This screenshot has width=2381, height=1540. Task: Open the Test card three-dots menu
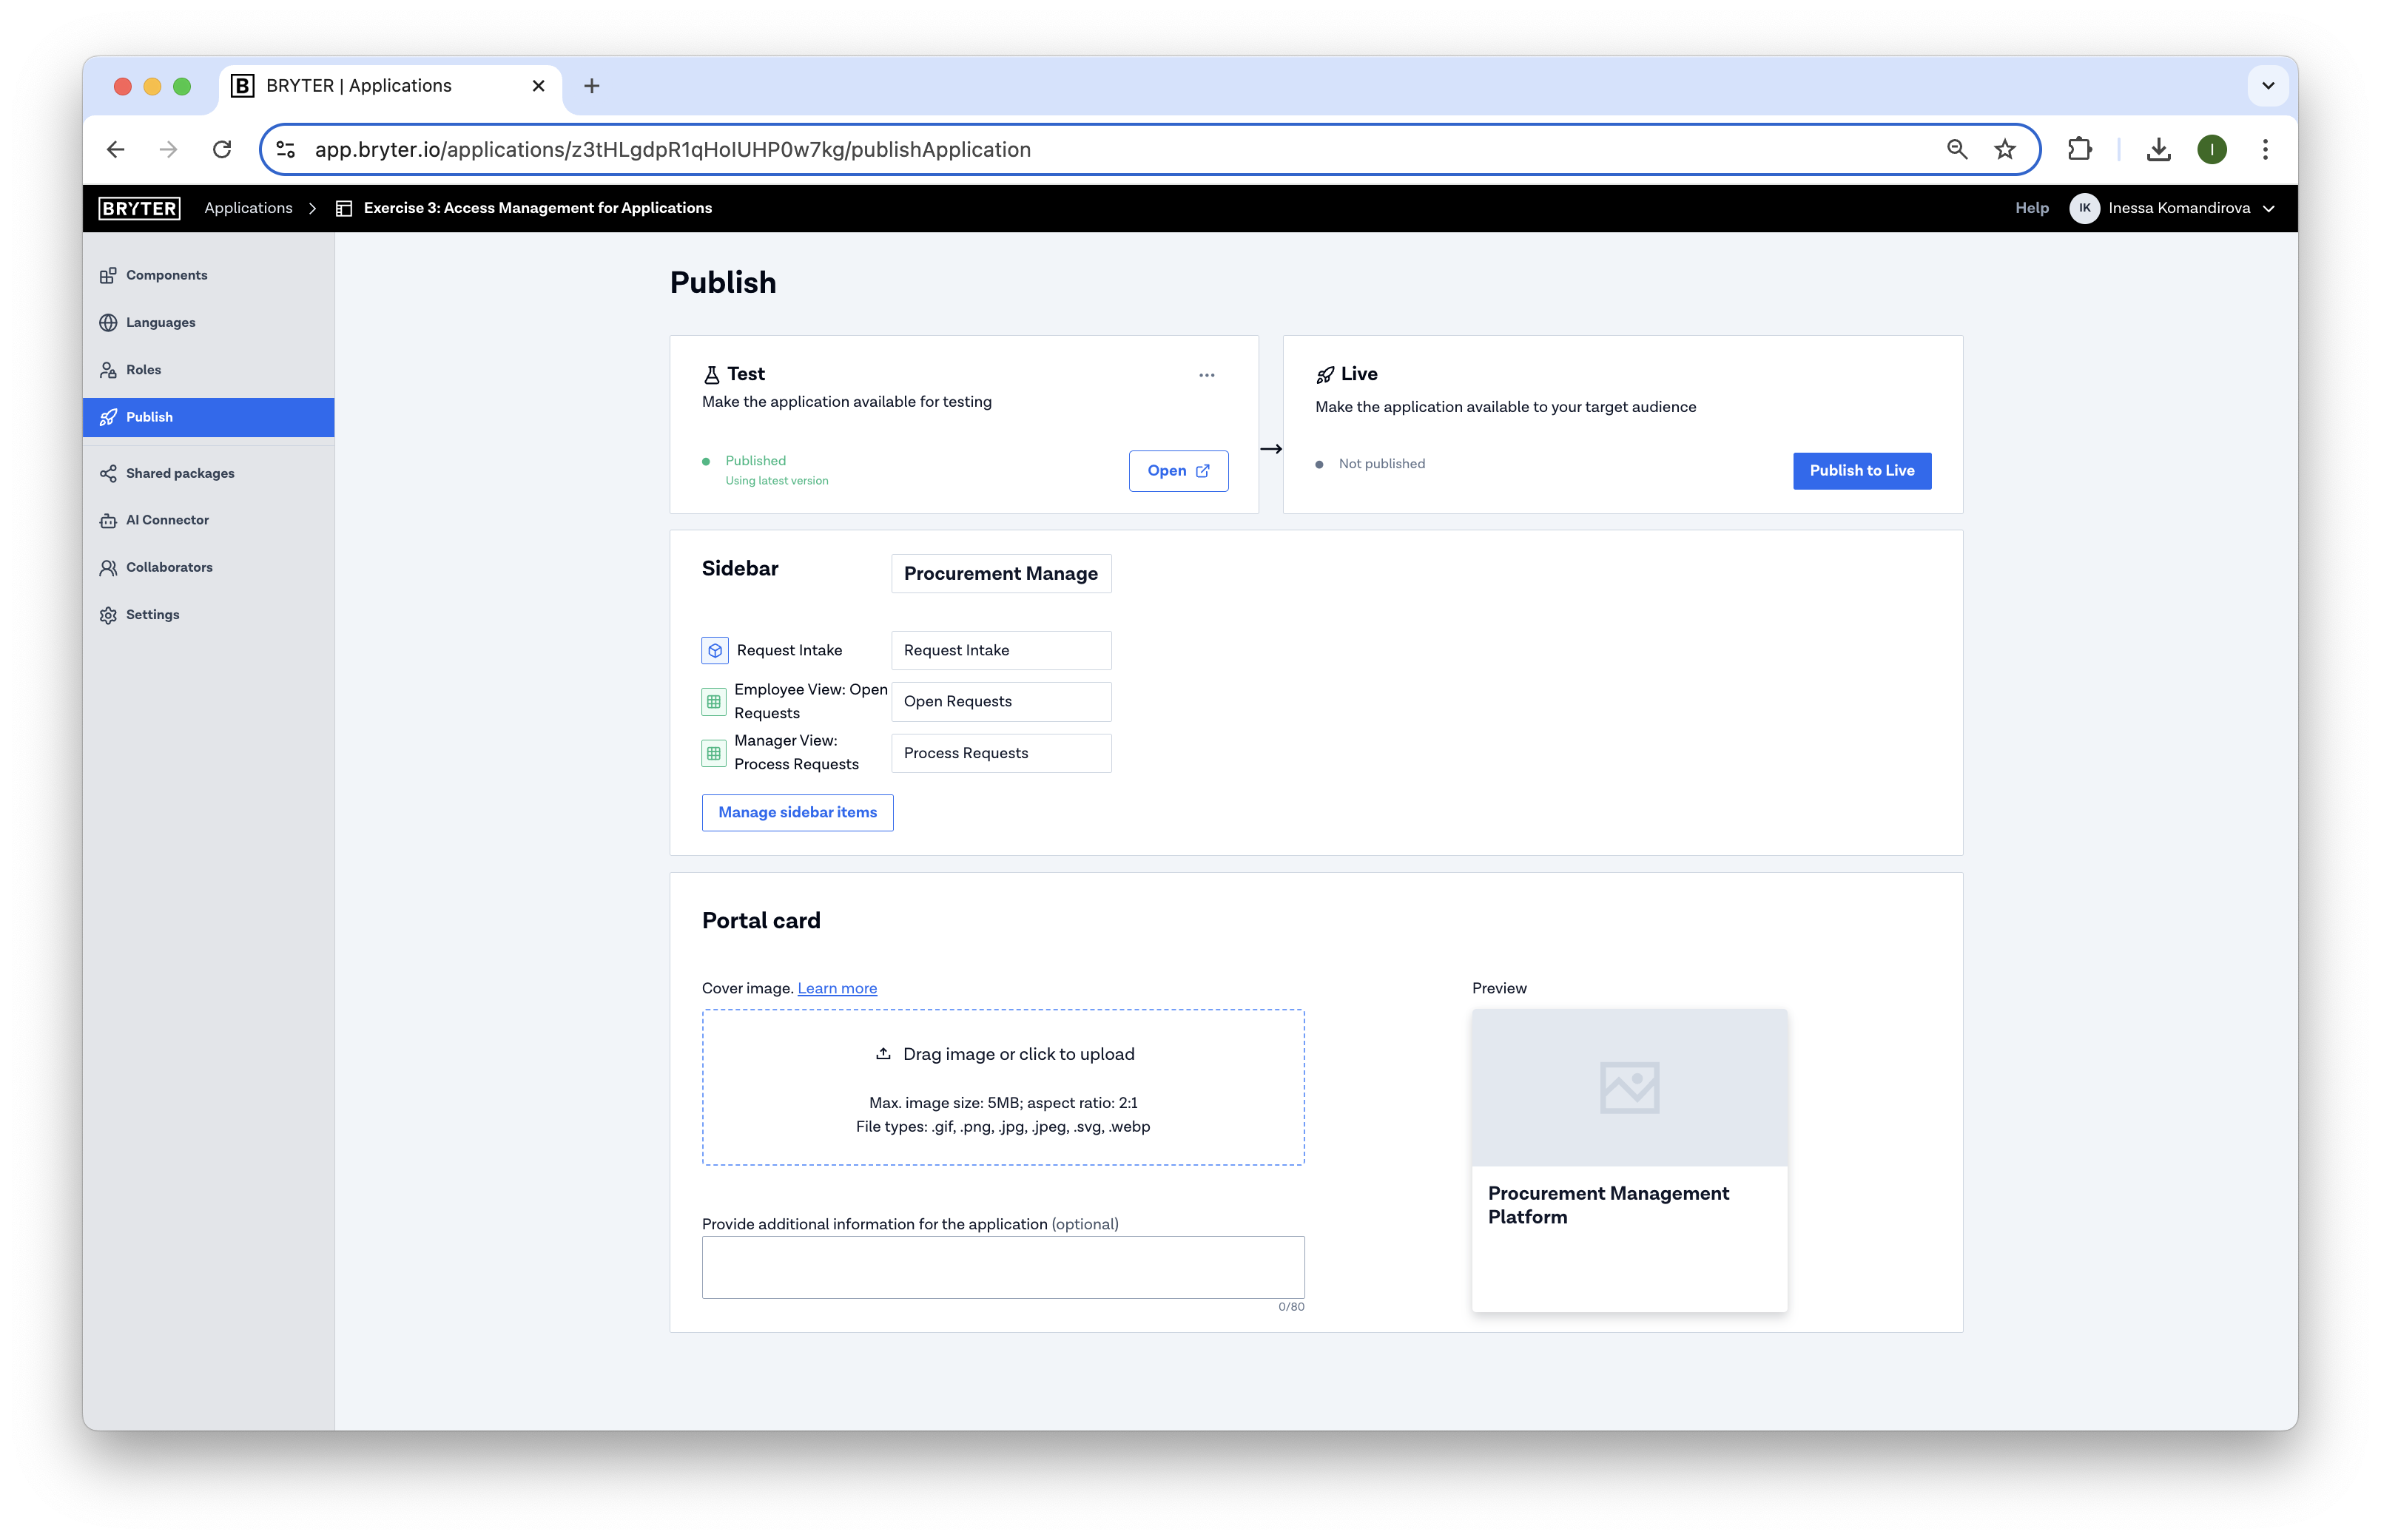[x=1206, y=375]
